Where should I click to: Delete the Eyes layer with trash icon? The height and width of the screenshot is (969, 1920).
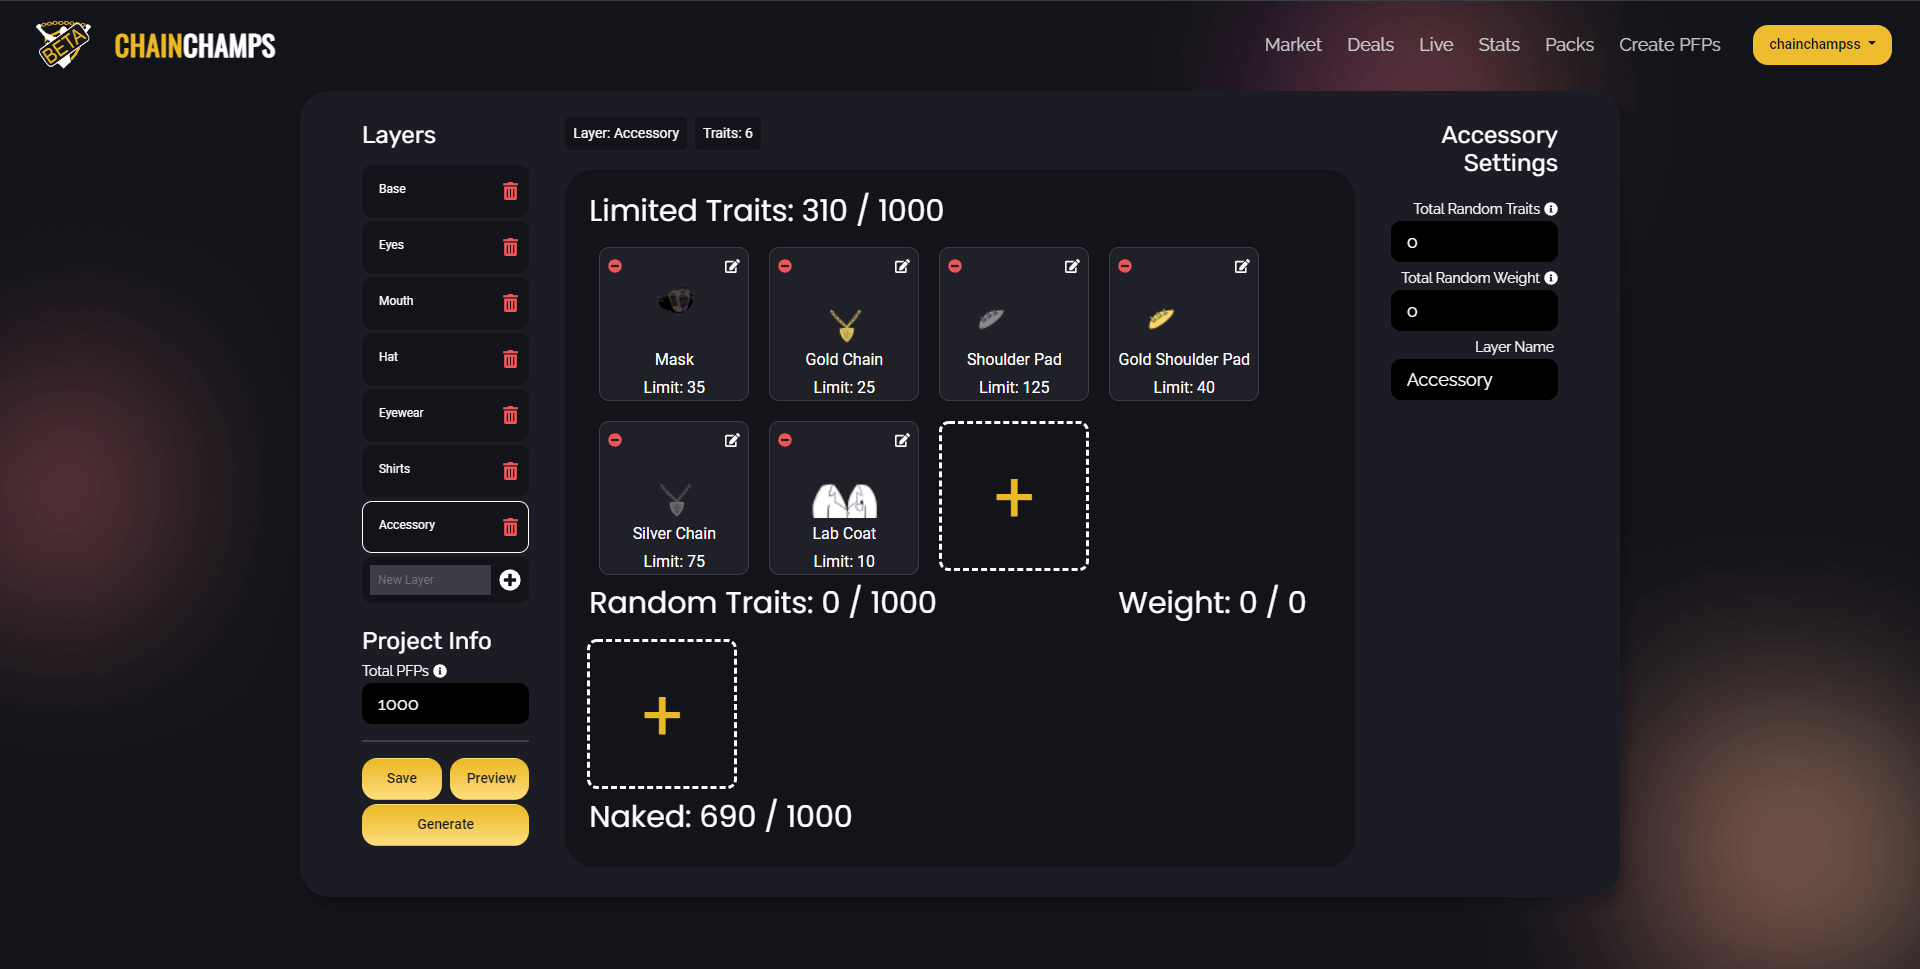click(510, 247)
